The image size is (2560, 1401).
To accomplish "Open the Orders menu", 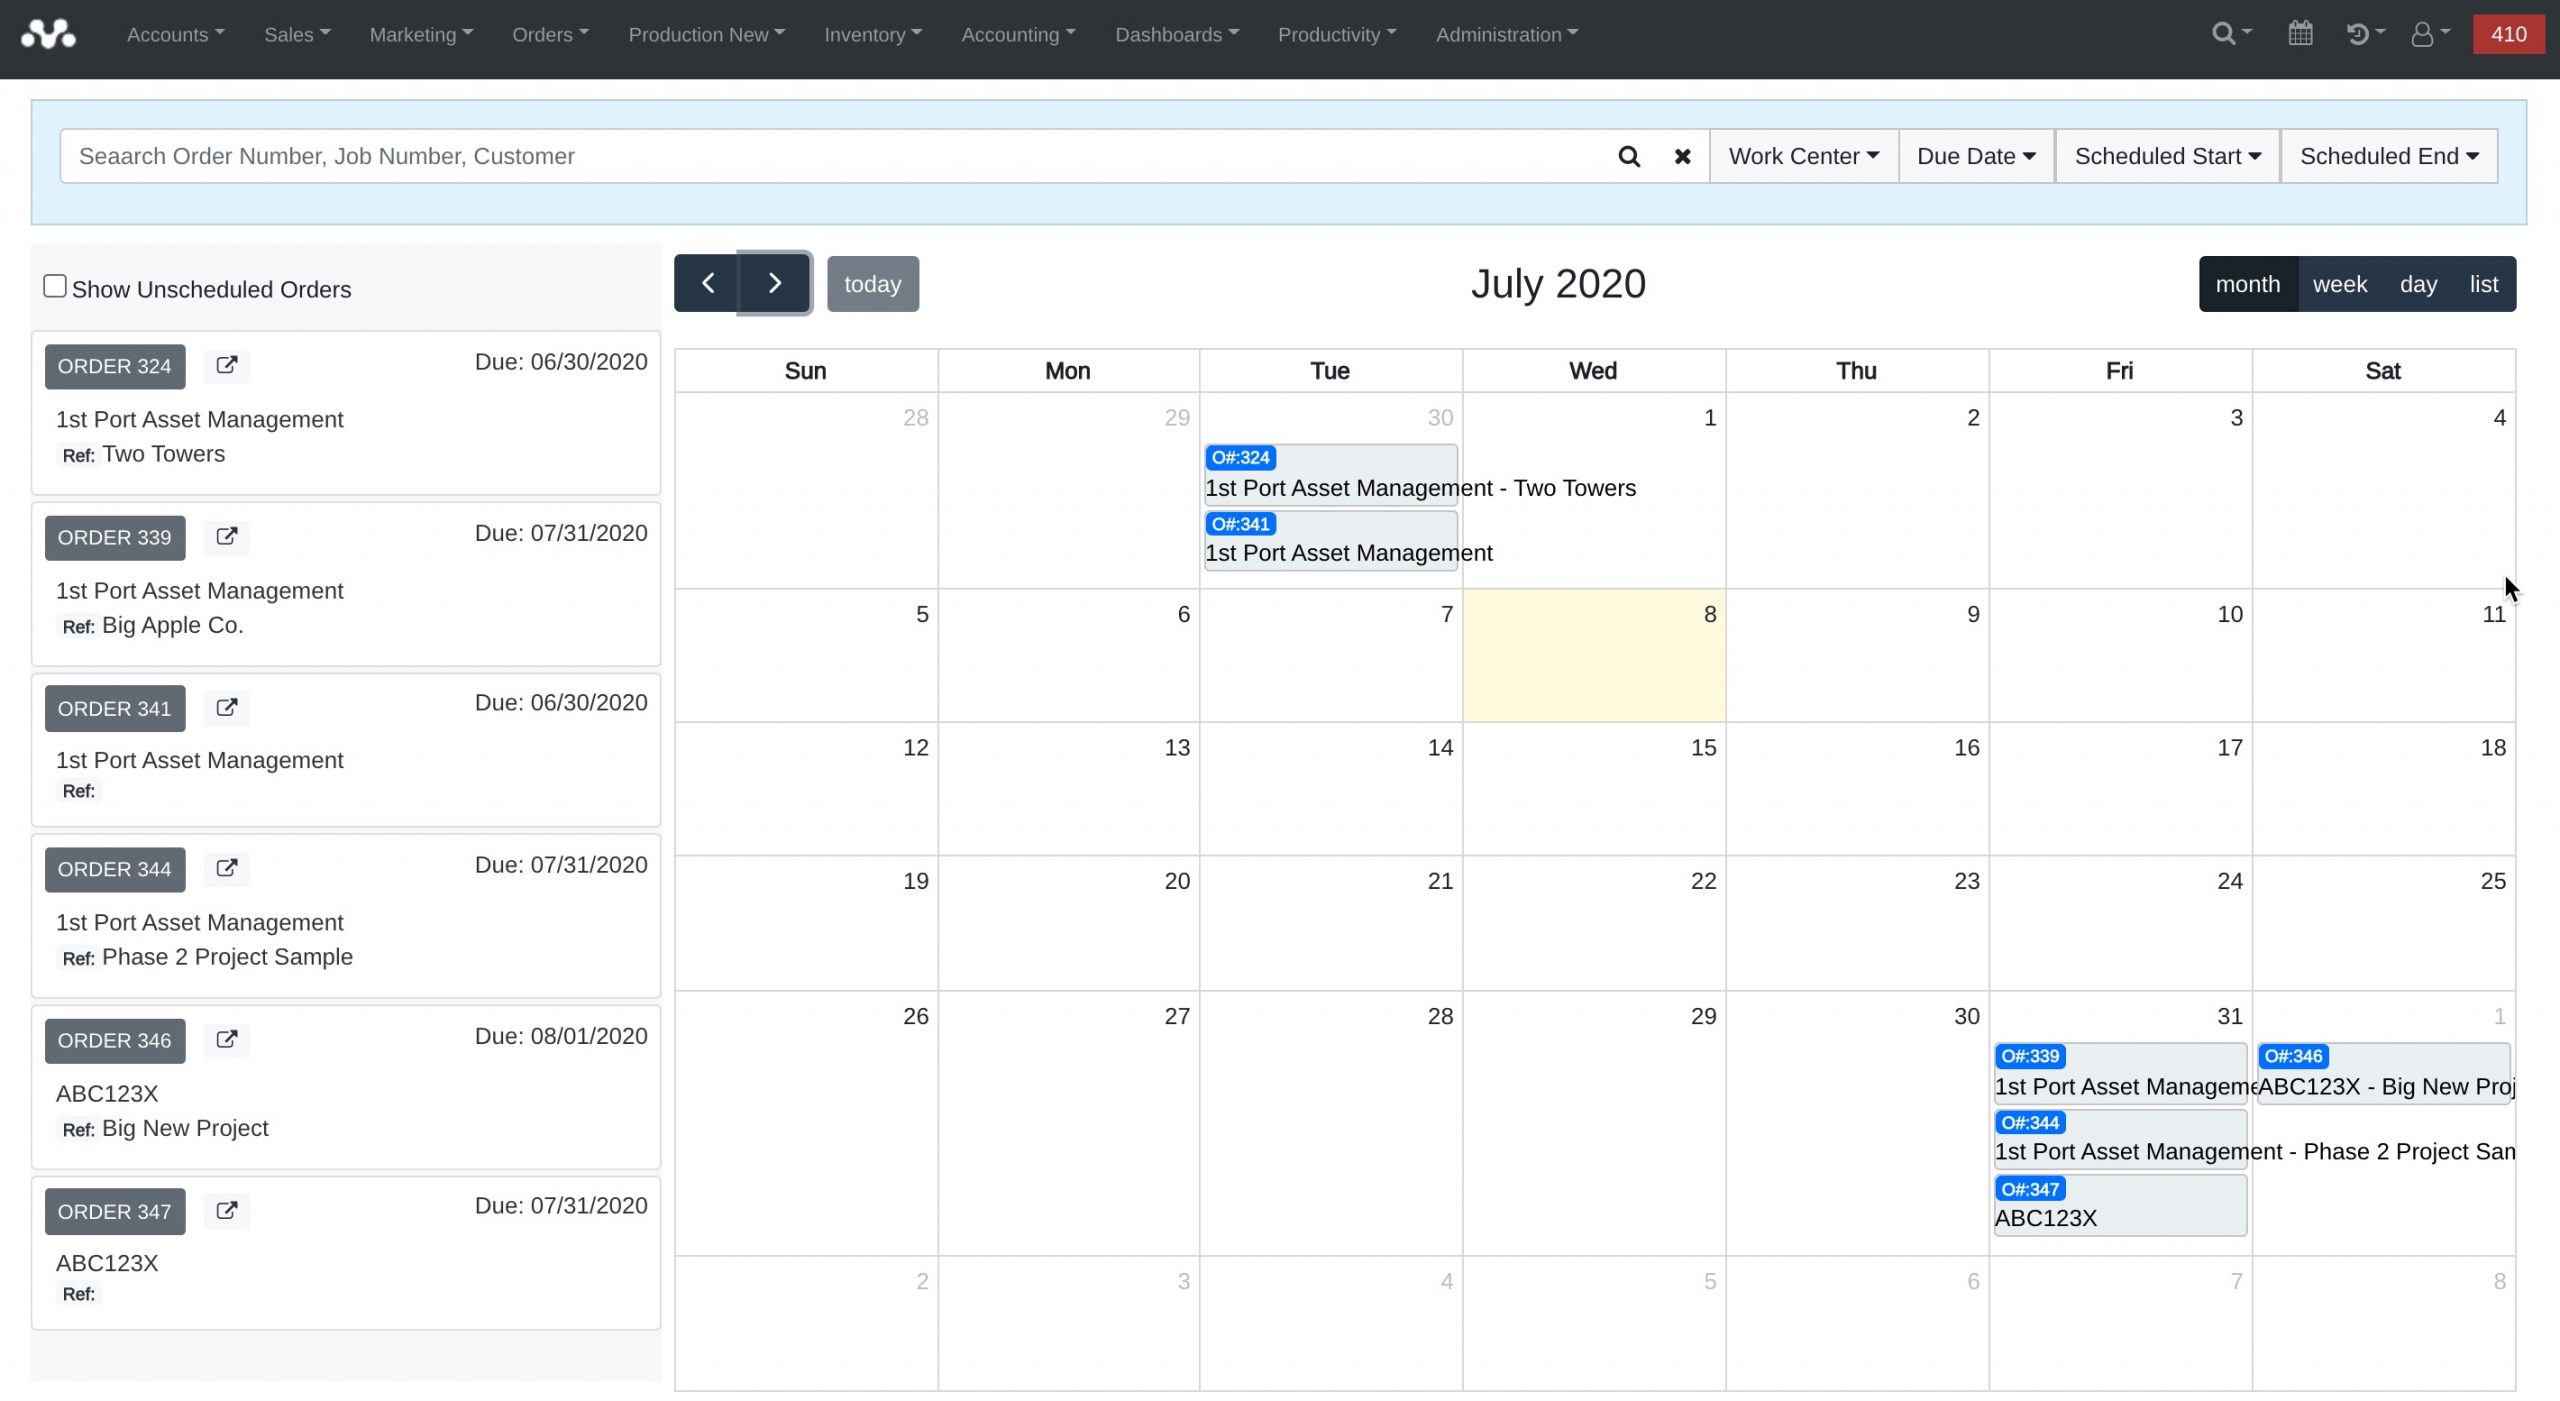I will pyautogui.click(x=550, y=34).
